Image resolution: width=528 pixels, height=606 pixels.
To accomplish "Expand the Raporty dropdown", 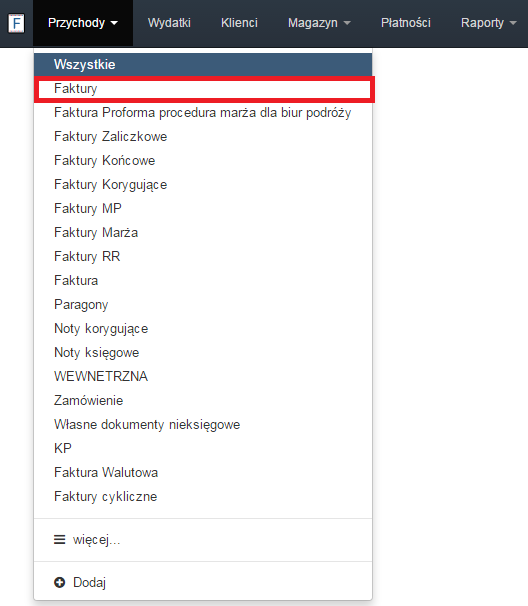I will click(489, 23).
